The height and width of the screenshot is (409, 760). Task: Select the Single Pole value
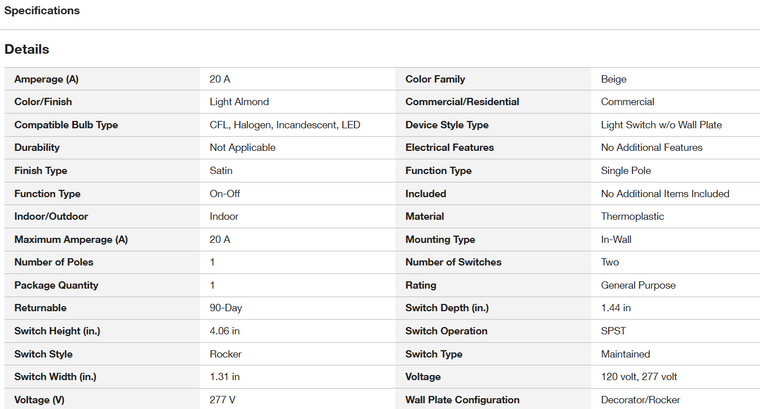(x=626, y=171)
